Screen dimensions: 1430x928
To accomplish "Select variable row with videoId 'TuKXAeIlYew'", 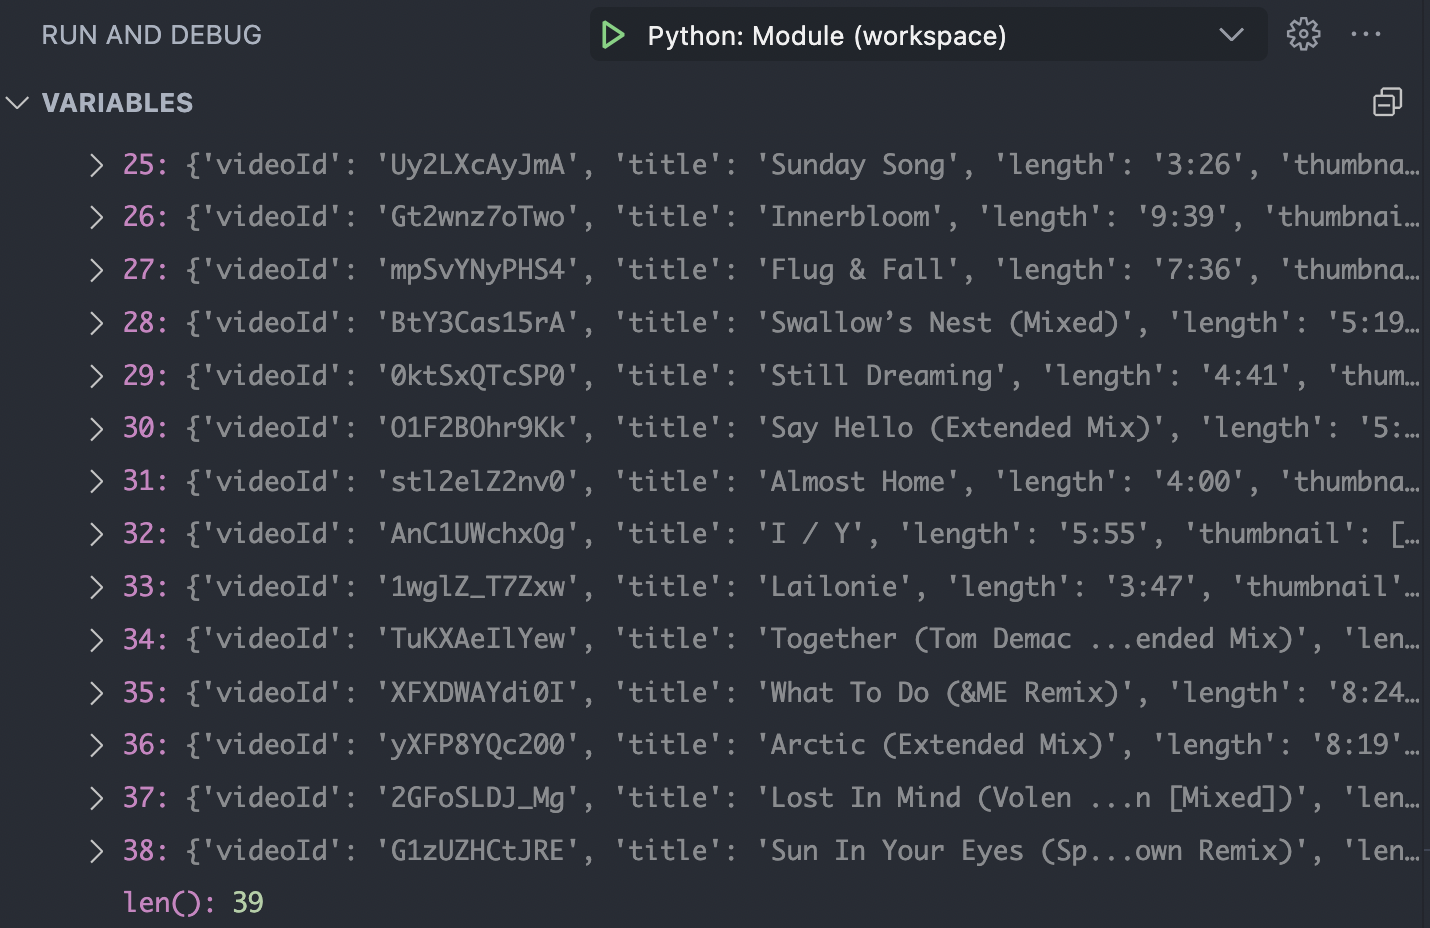I will (713, 639).
